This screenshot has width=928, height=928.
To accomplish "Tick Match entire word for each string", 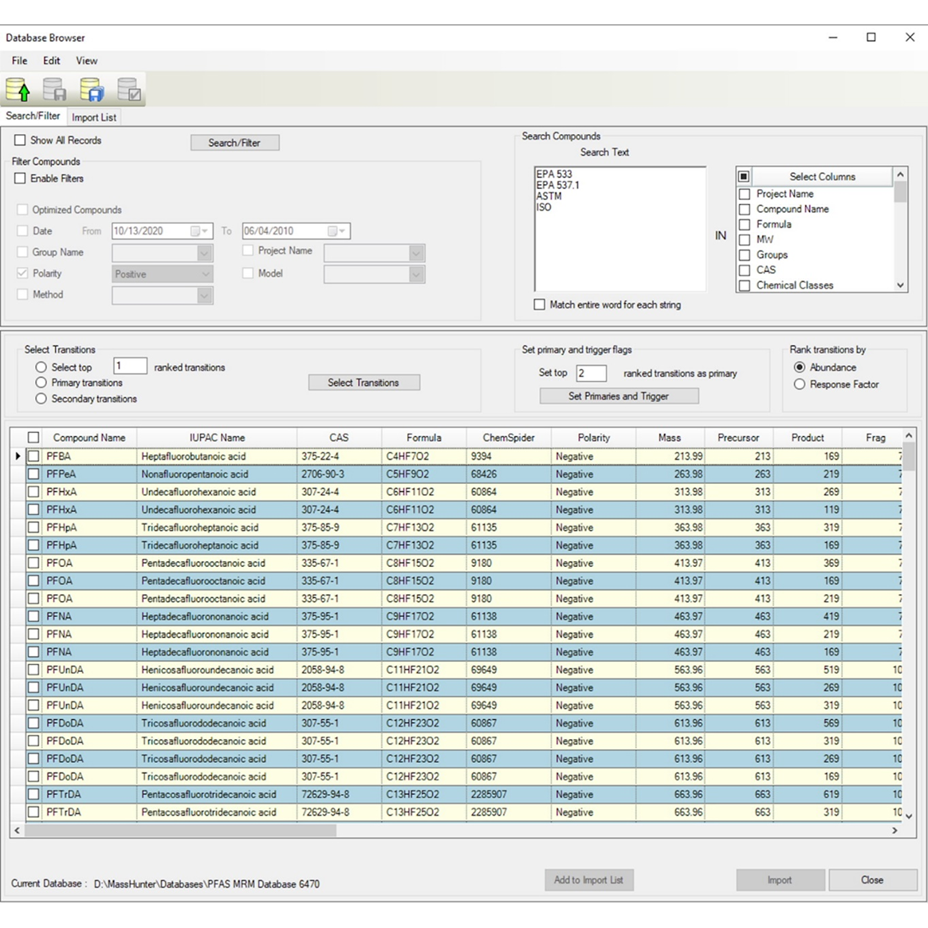I will 540,305.
